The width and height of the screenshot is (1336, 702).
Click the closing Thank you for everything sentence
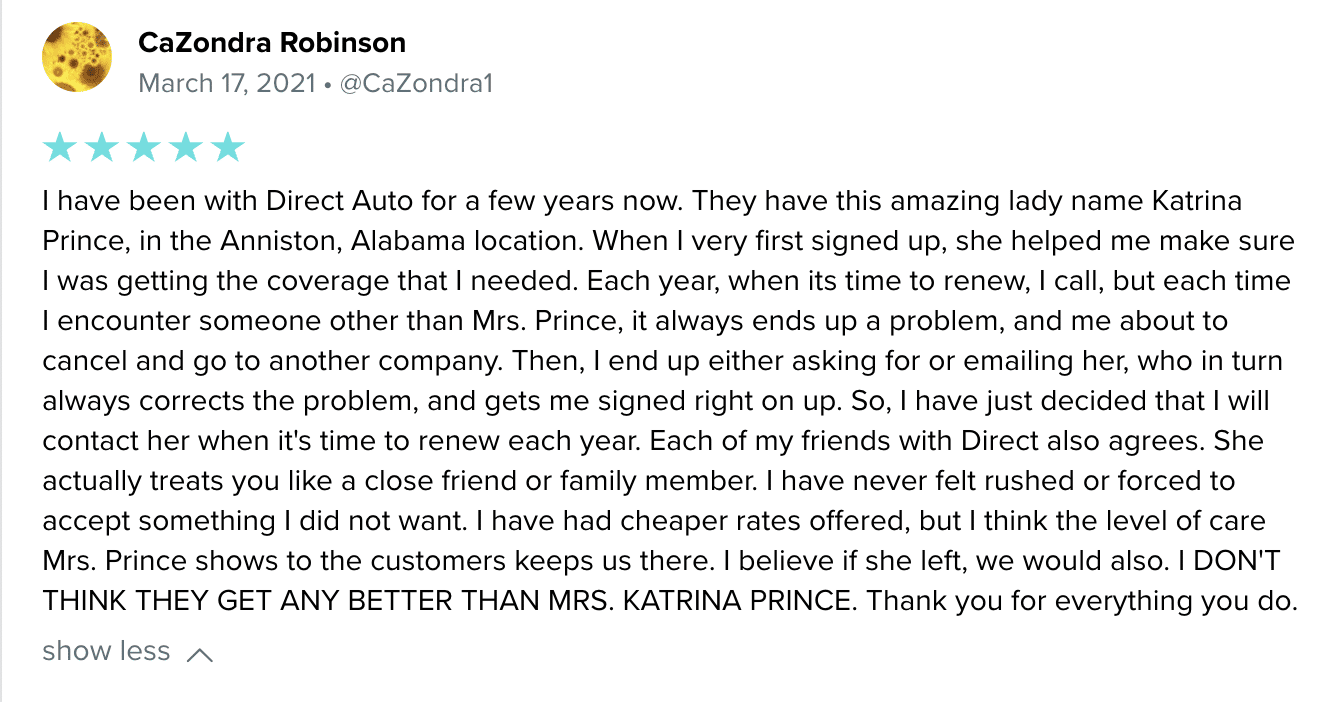pyautogui.click(x=1082, y=602)
